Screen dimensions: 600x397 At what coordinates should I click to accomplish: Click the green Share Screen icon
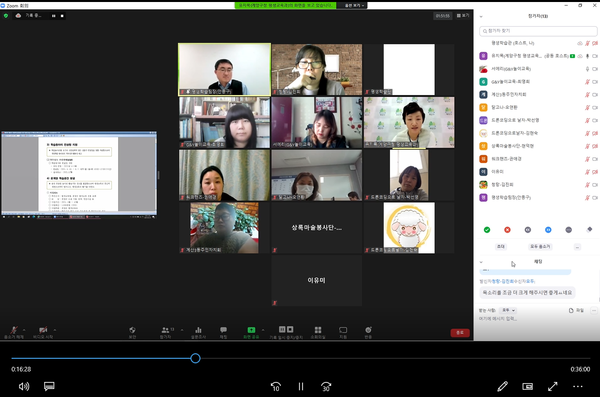251,330
